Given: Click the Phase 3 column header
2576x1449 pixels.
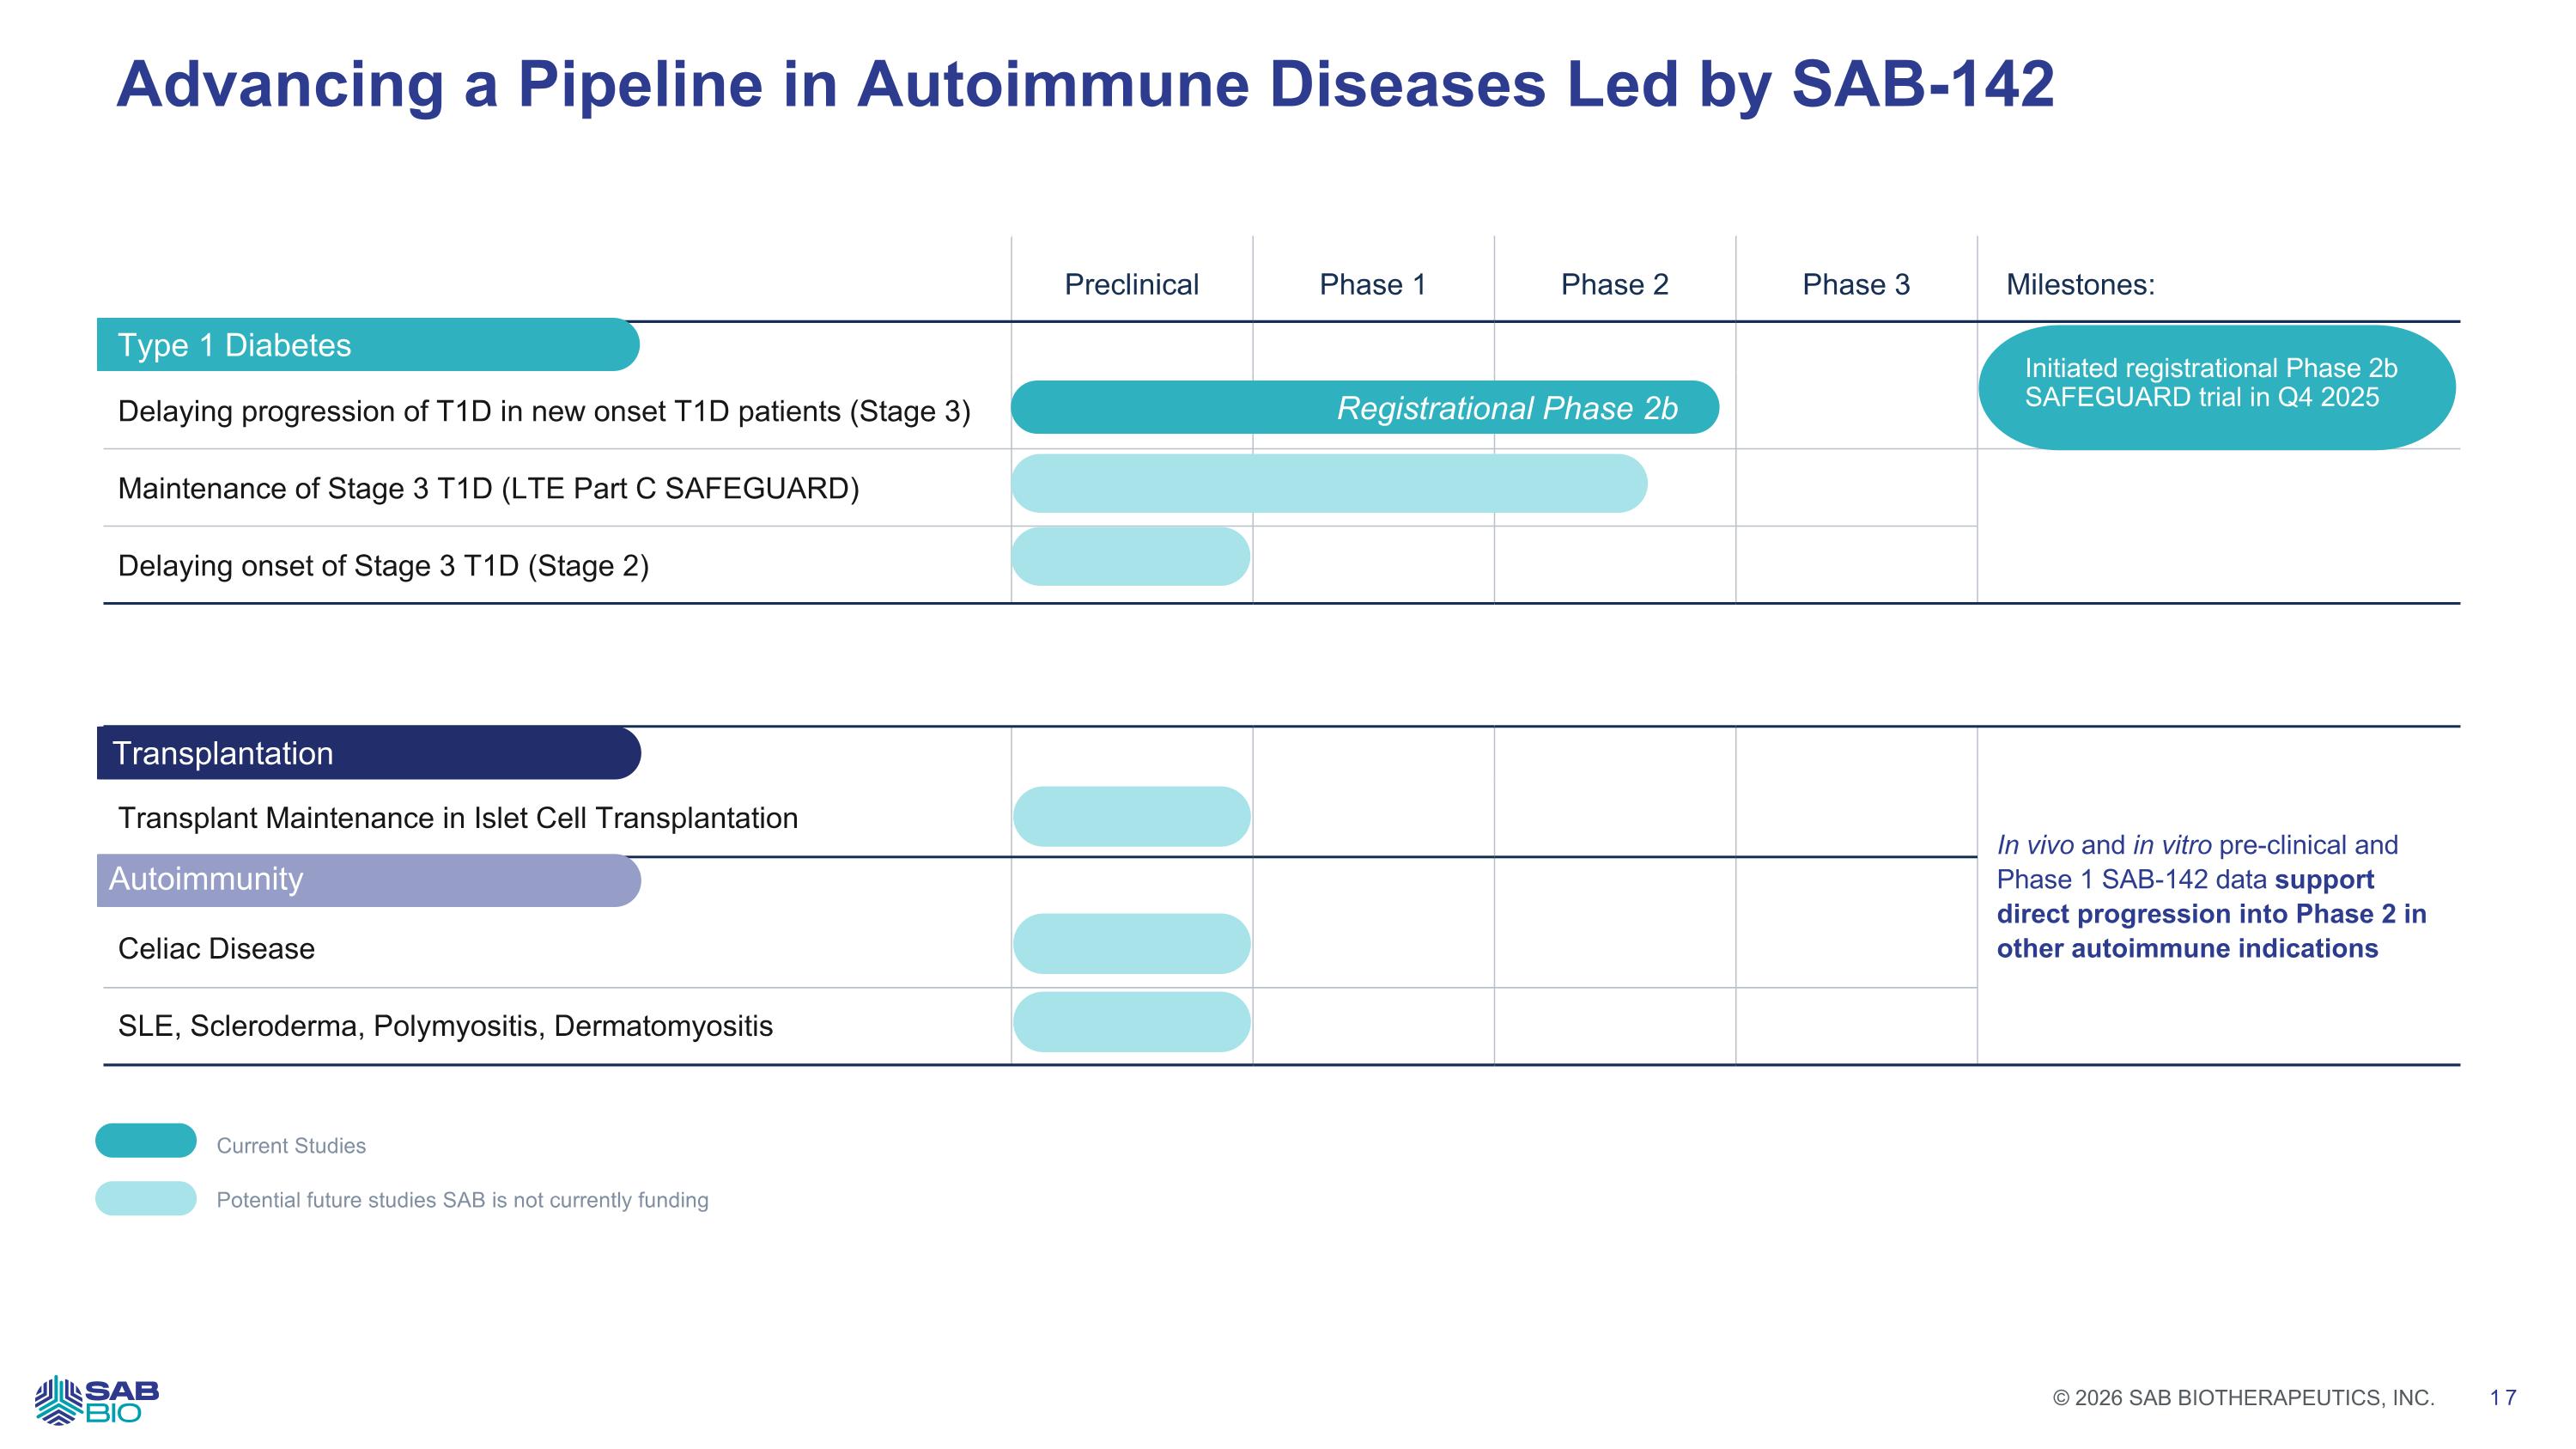Looking at the screenshot, I should coord(1855,285).
